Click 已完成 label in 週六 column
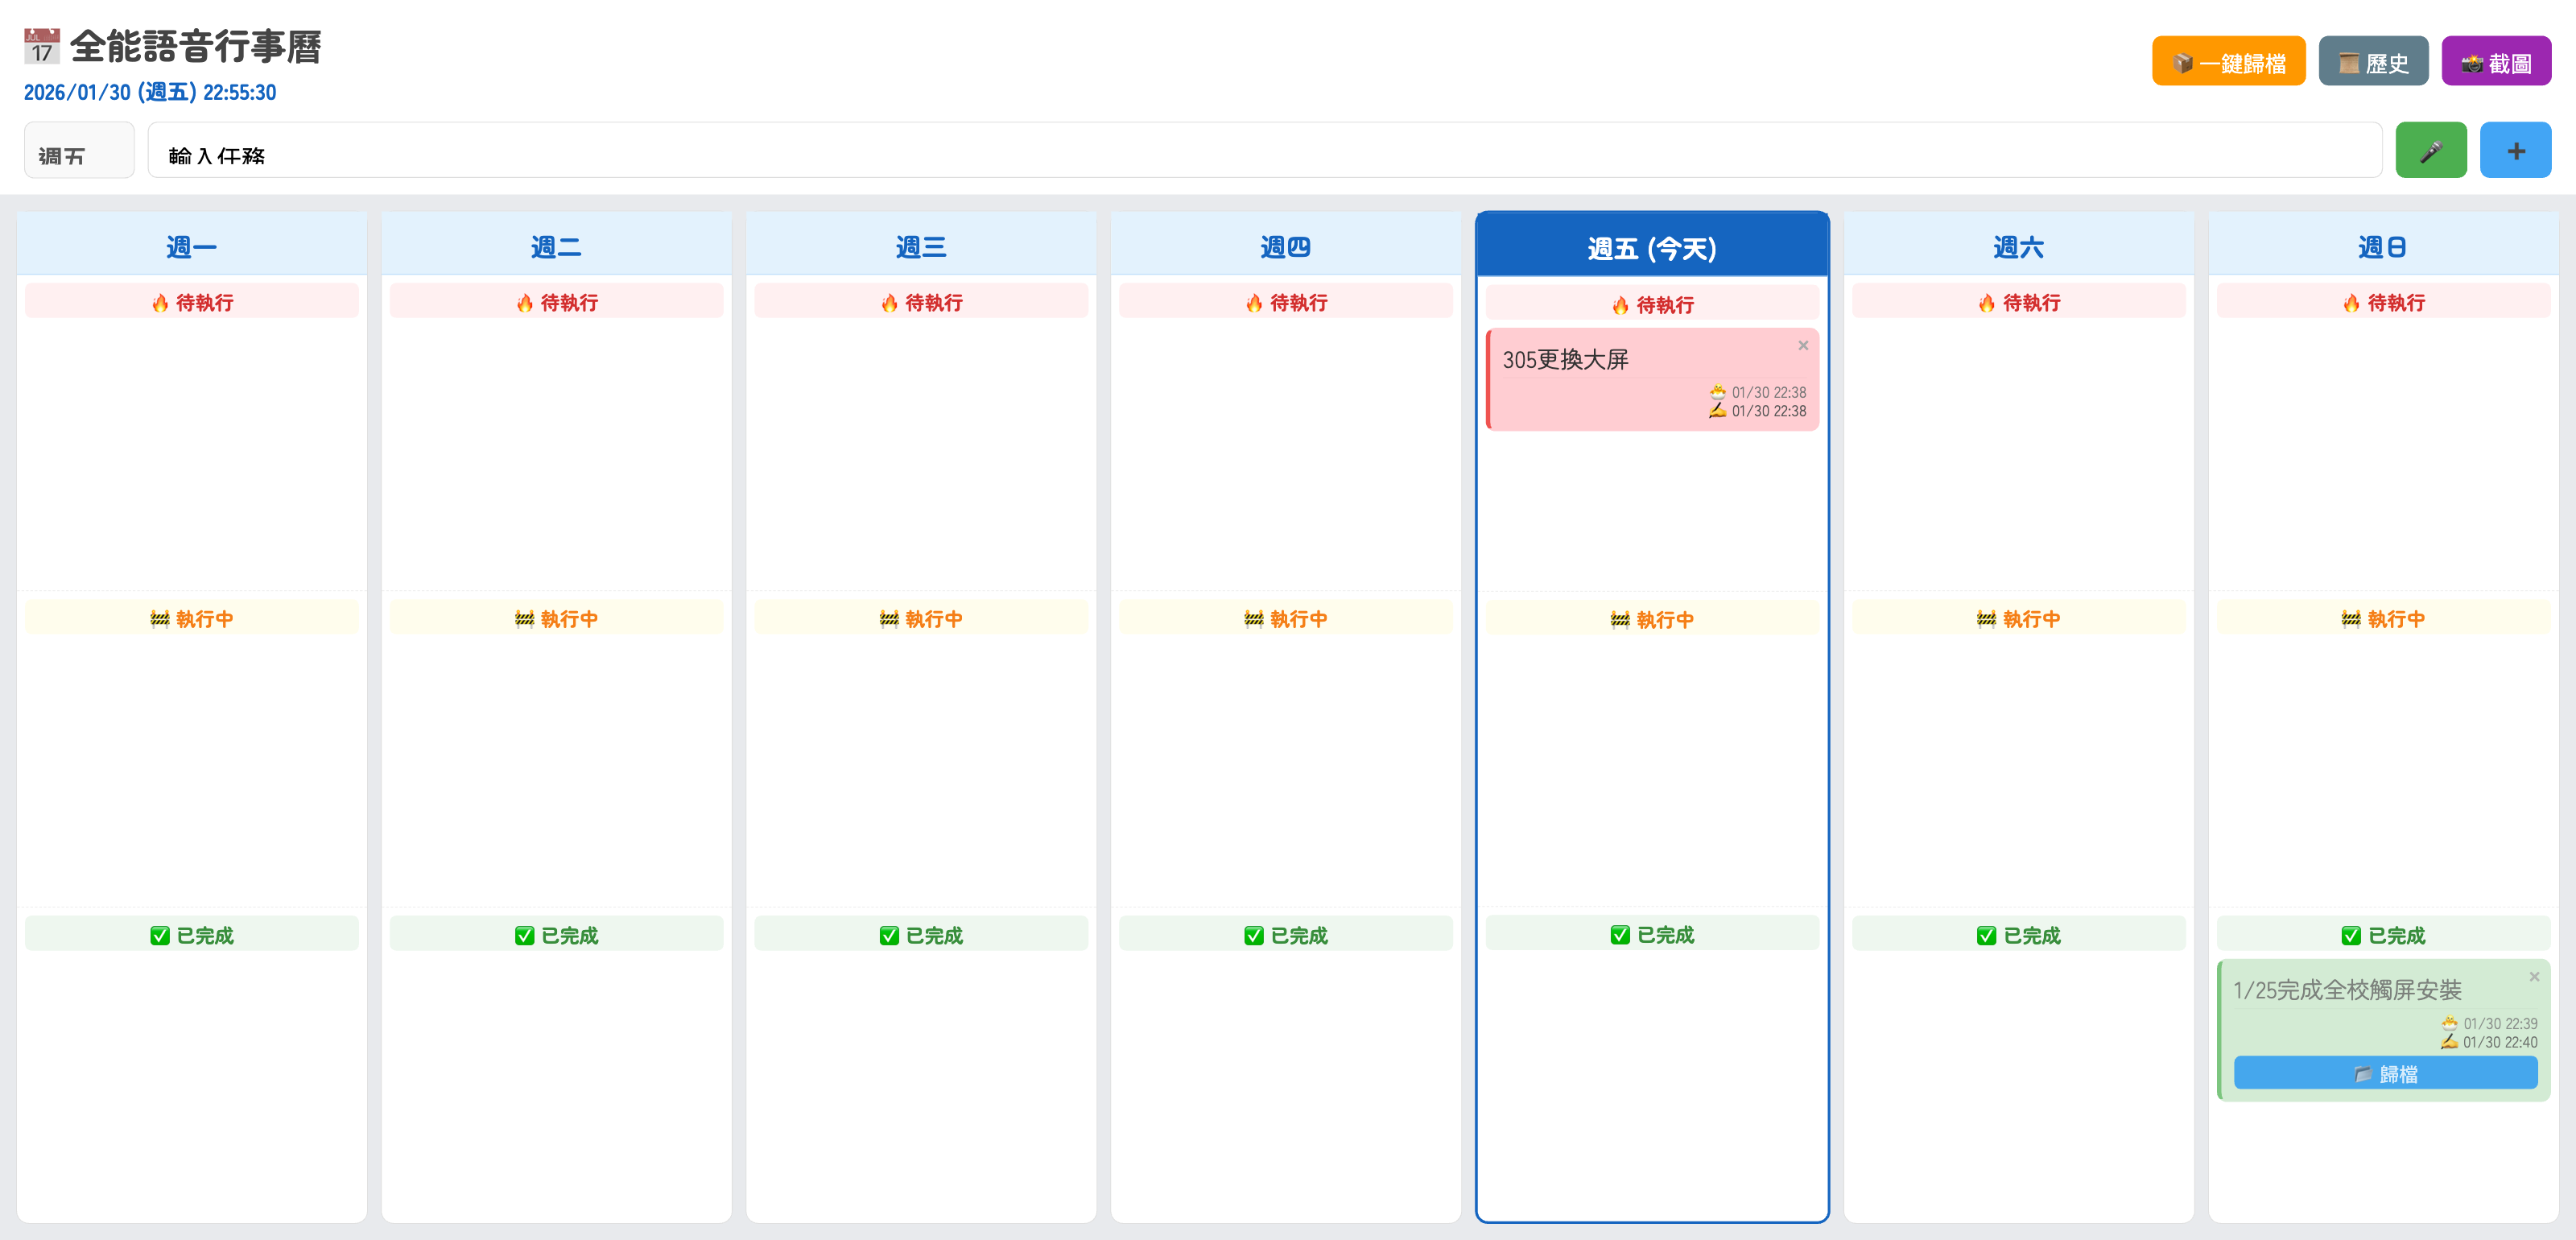Image resolution: width=2576 pixels, height=1240 pixels. (2018, 934)
